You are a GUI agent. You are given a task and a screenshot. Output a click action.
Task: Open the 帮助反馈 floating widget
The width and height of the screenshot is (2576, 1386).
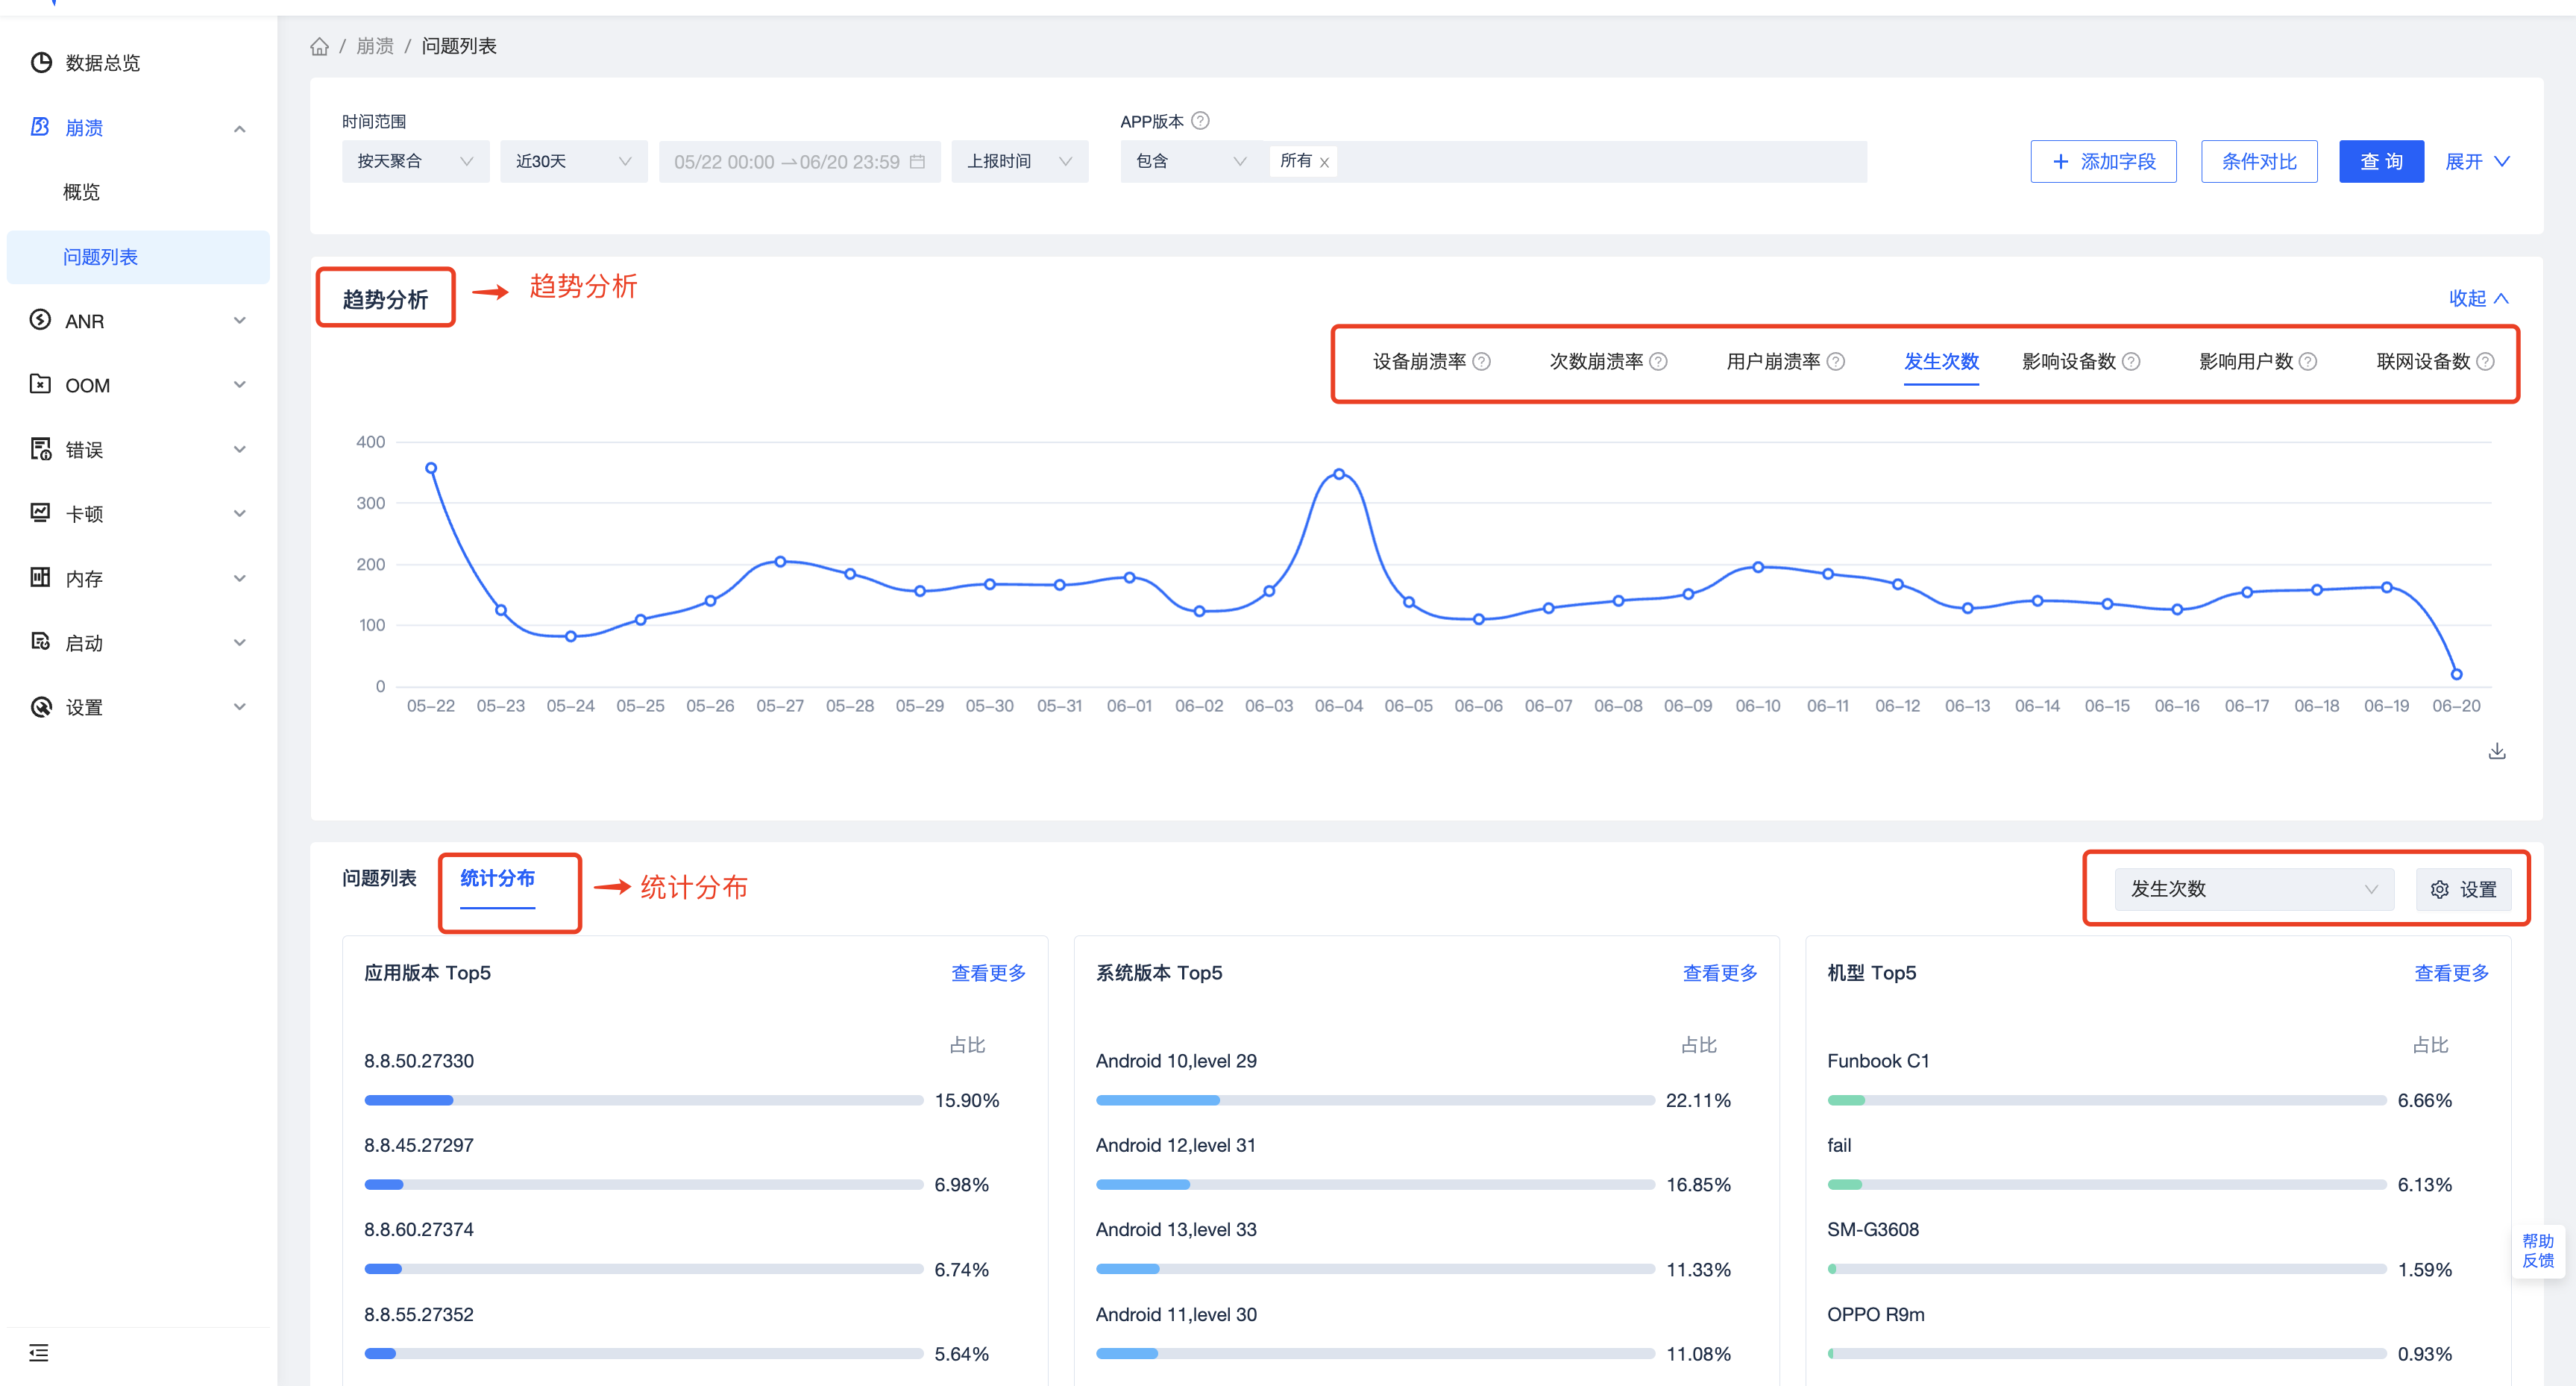2538,1251
